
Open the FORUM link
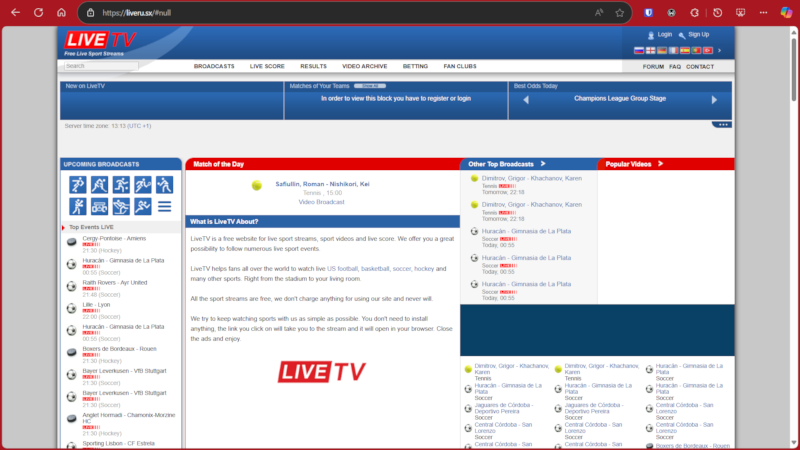tap(653, 67)
